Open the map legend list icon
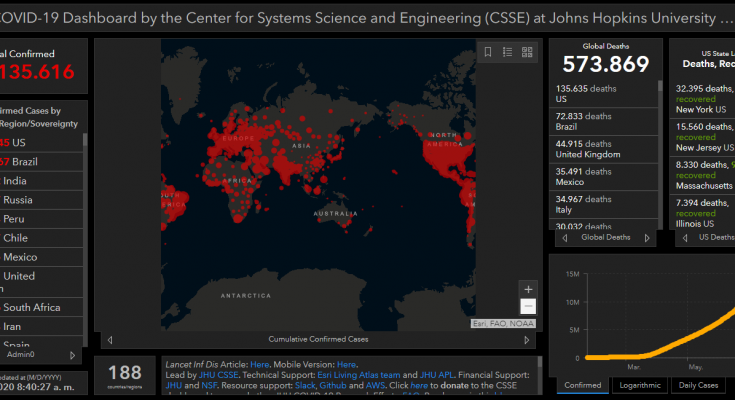 (507, 52)
